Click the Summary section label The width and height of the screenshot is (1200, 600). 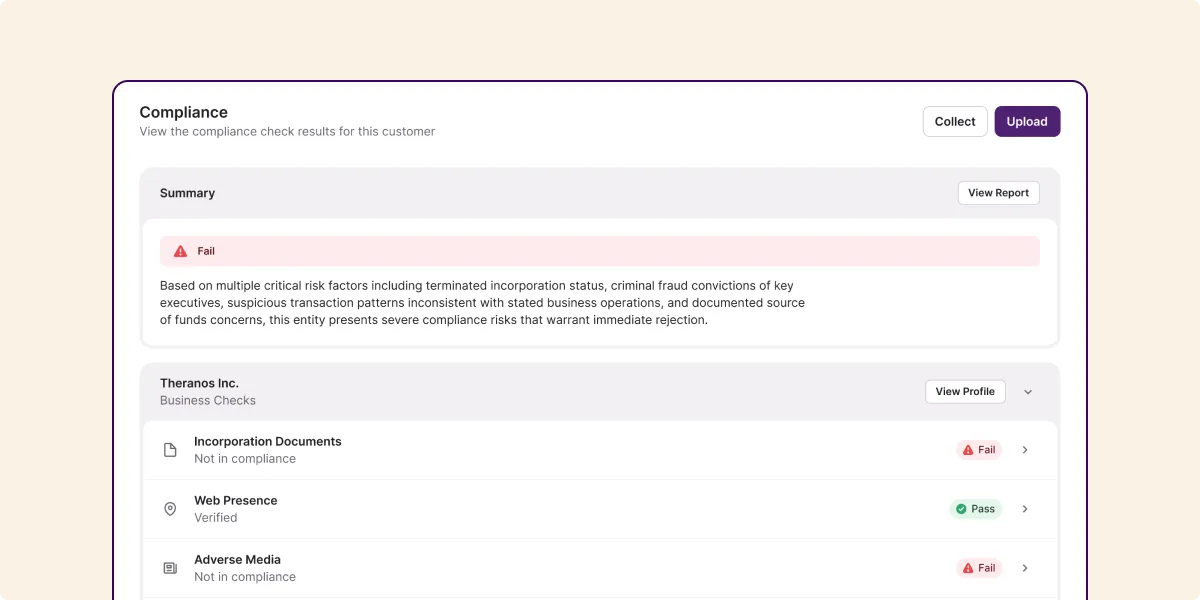click(187, 193)
